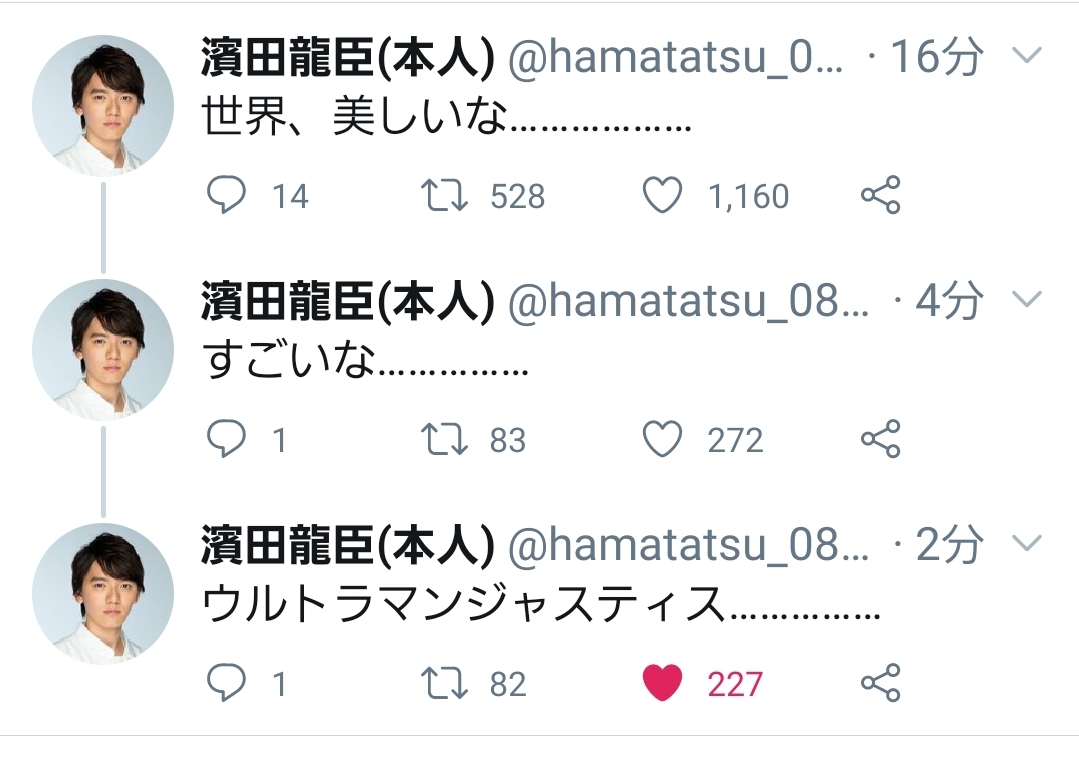Share the すごいな tweet
The height and width of the screenshot is (763, 1079).
(881, 439)
